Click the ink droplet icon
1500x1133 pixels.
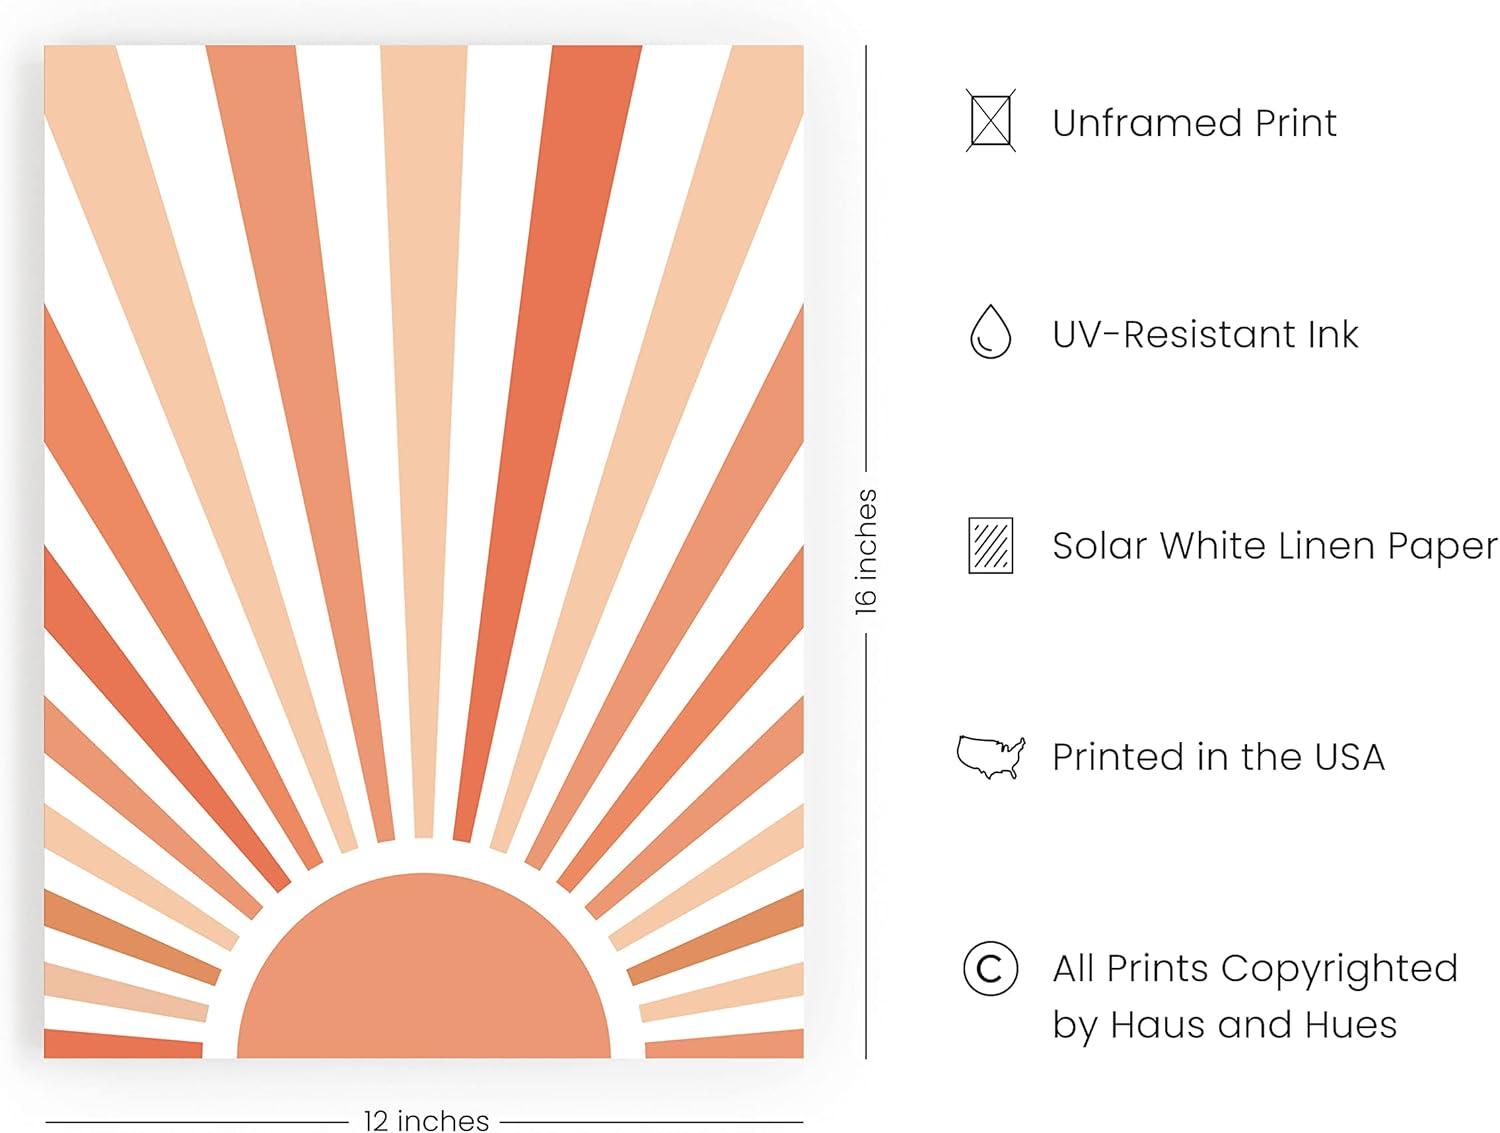click(990, 333)
